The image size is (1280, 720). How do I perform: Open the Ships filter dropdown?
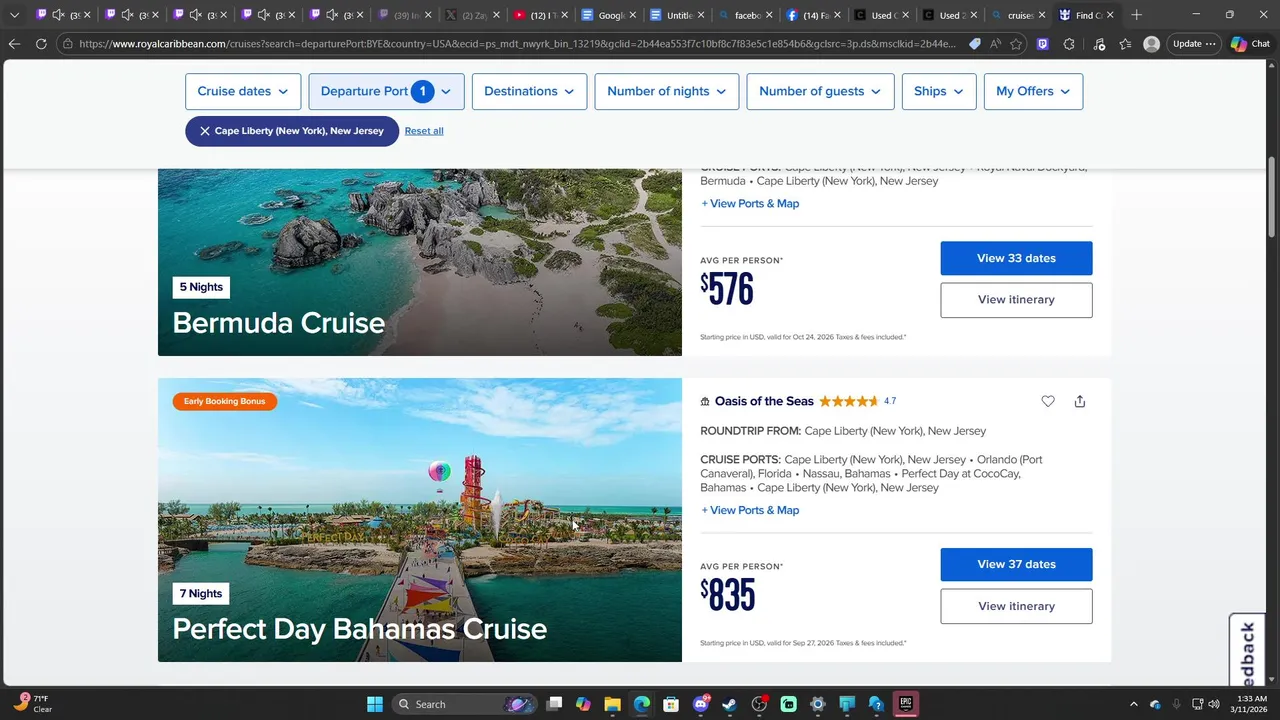click(x=938, y=91)
